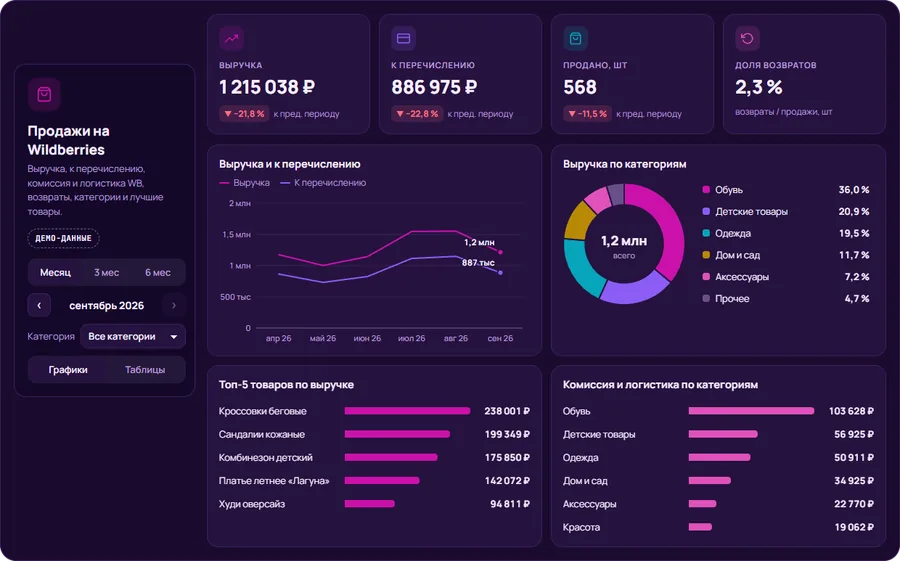
Task: Click the 568 units sold figure
Action: (580, 87)
